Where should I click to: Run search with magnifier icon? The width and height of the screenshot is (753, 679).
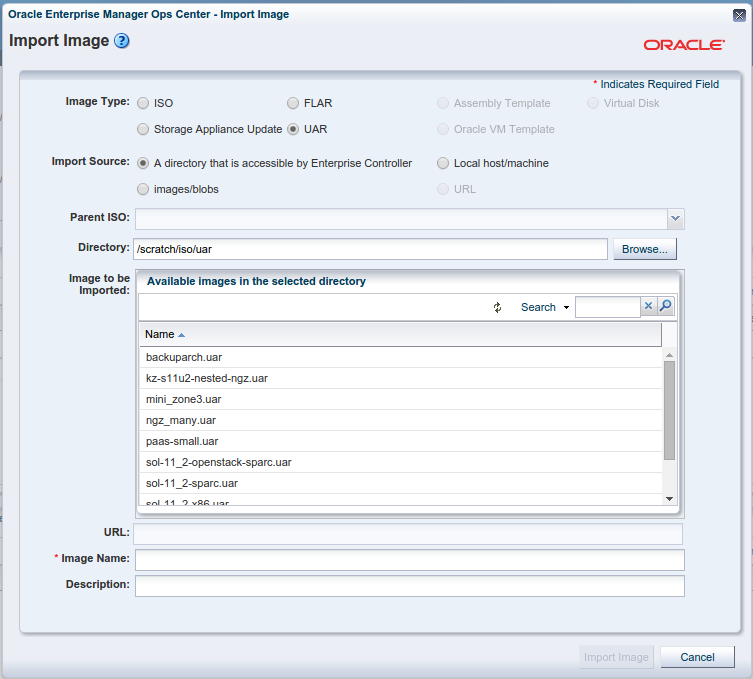666,306
